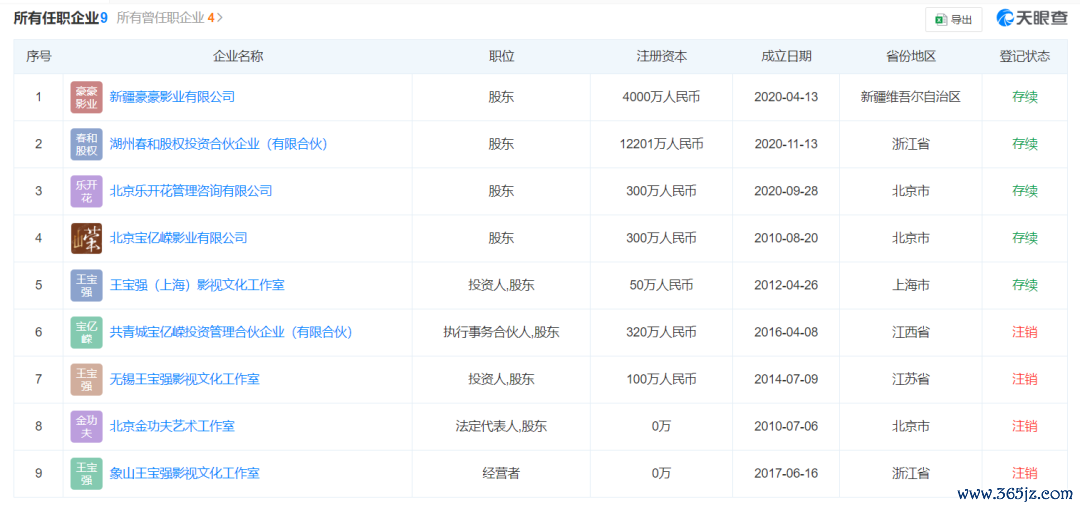This screenshot has width=1080, height=509.
Task: Open the 所有曾任职企业 tab
Action: pyautogui.click(x=165, y=18)
